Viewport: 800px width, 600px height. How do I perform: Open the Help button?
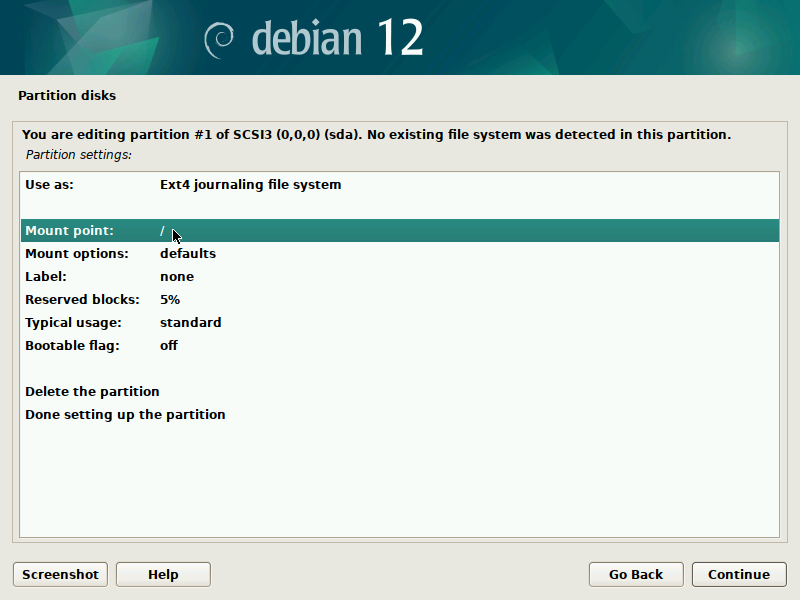tap(163, 574)
